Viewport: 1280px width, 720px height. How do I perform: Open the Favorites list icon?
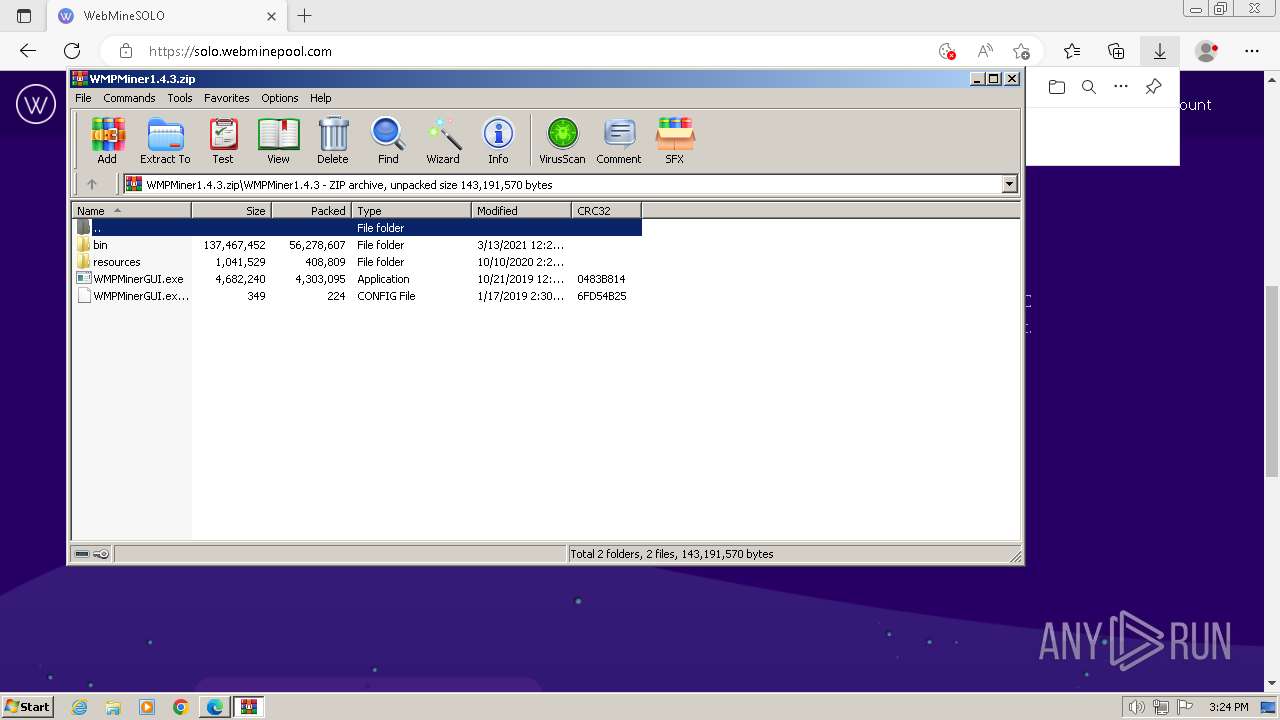1072,51
